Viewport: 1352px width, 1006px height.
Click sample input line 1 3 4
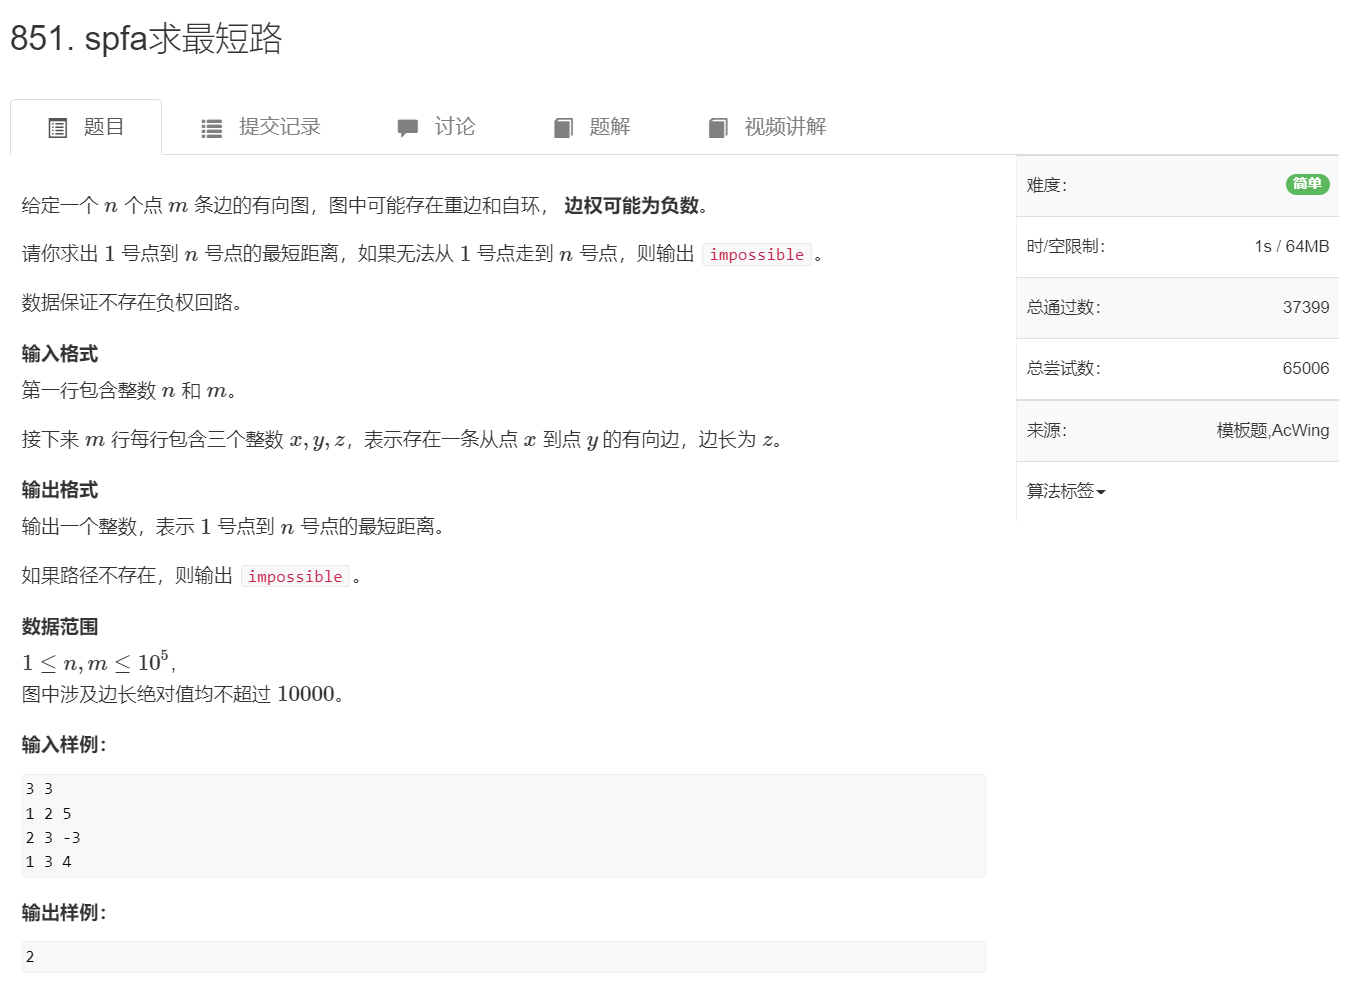pos(48,862)
